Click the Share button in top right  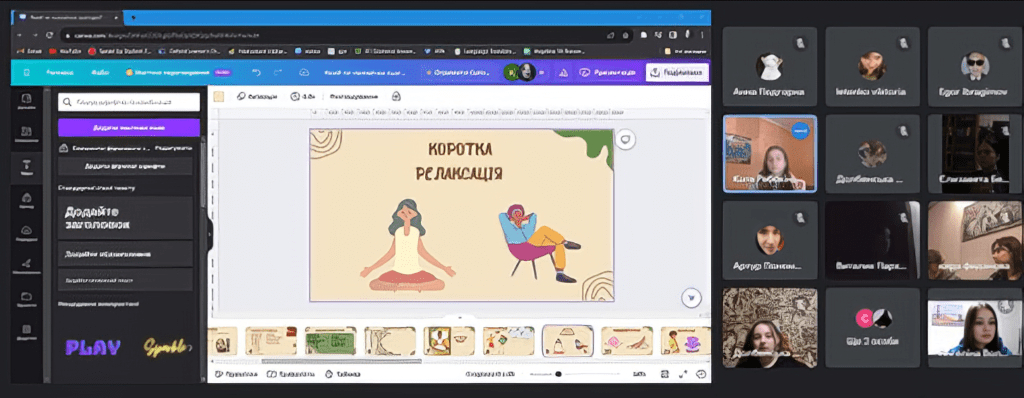coord(677,73)
